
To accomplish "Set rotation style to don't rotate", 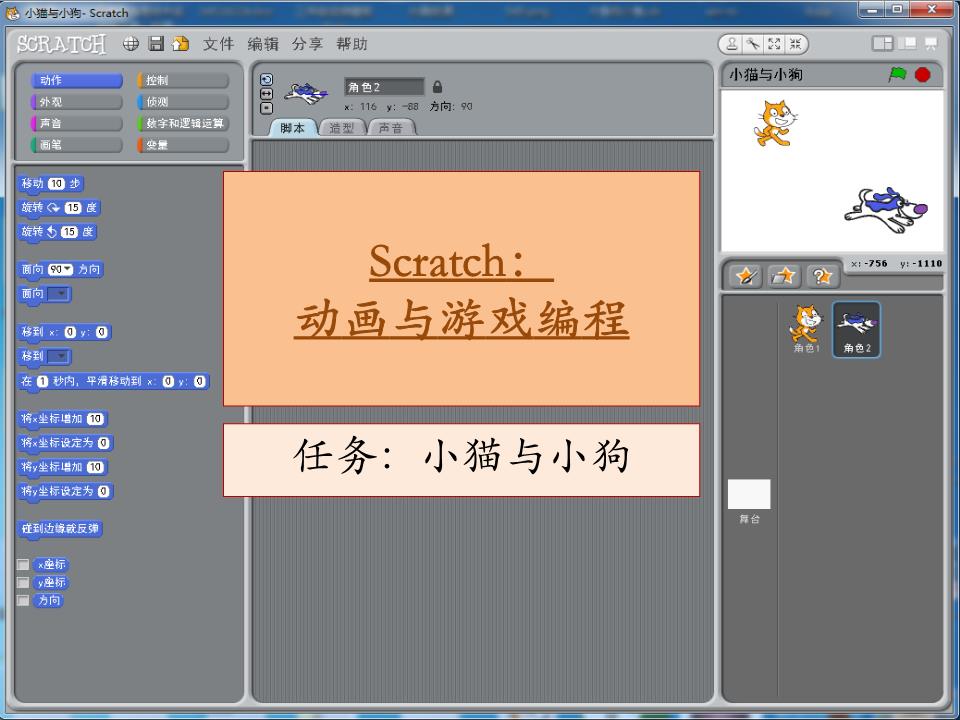I will [x=266, y=108].
